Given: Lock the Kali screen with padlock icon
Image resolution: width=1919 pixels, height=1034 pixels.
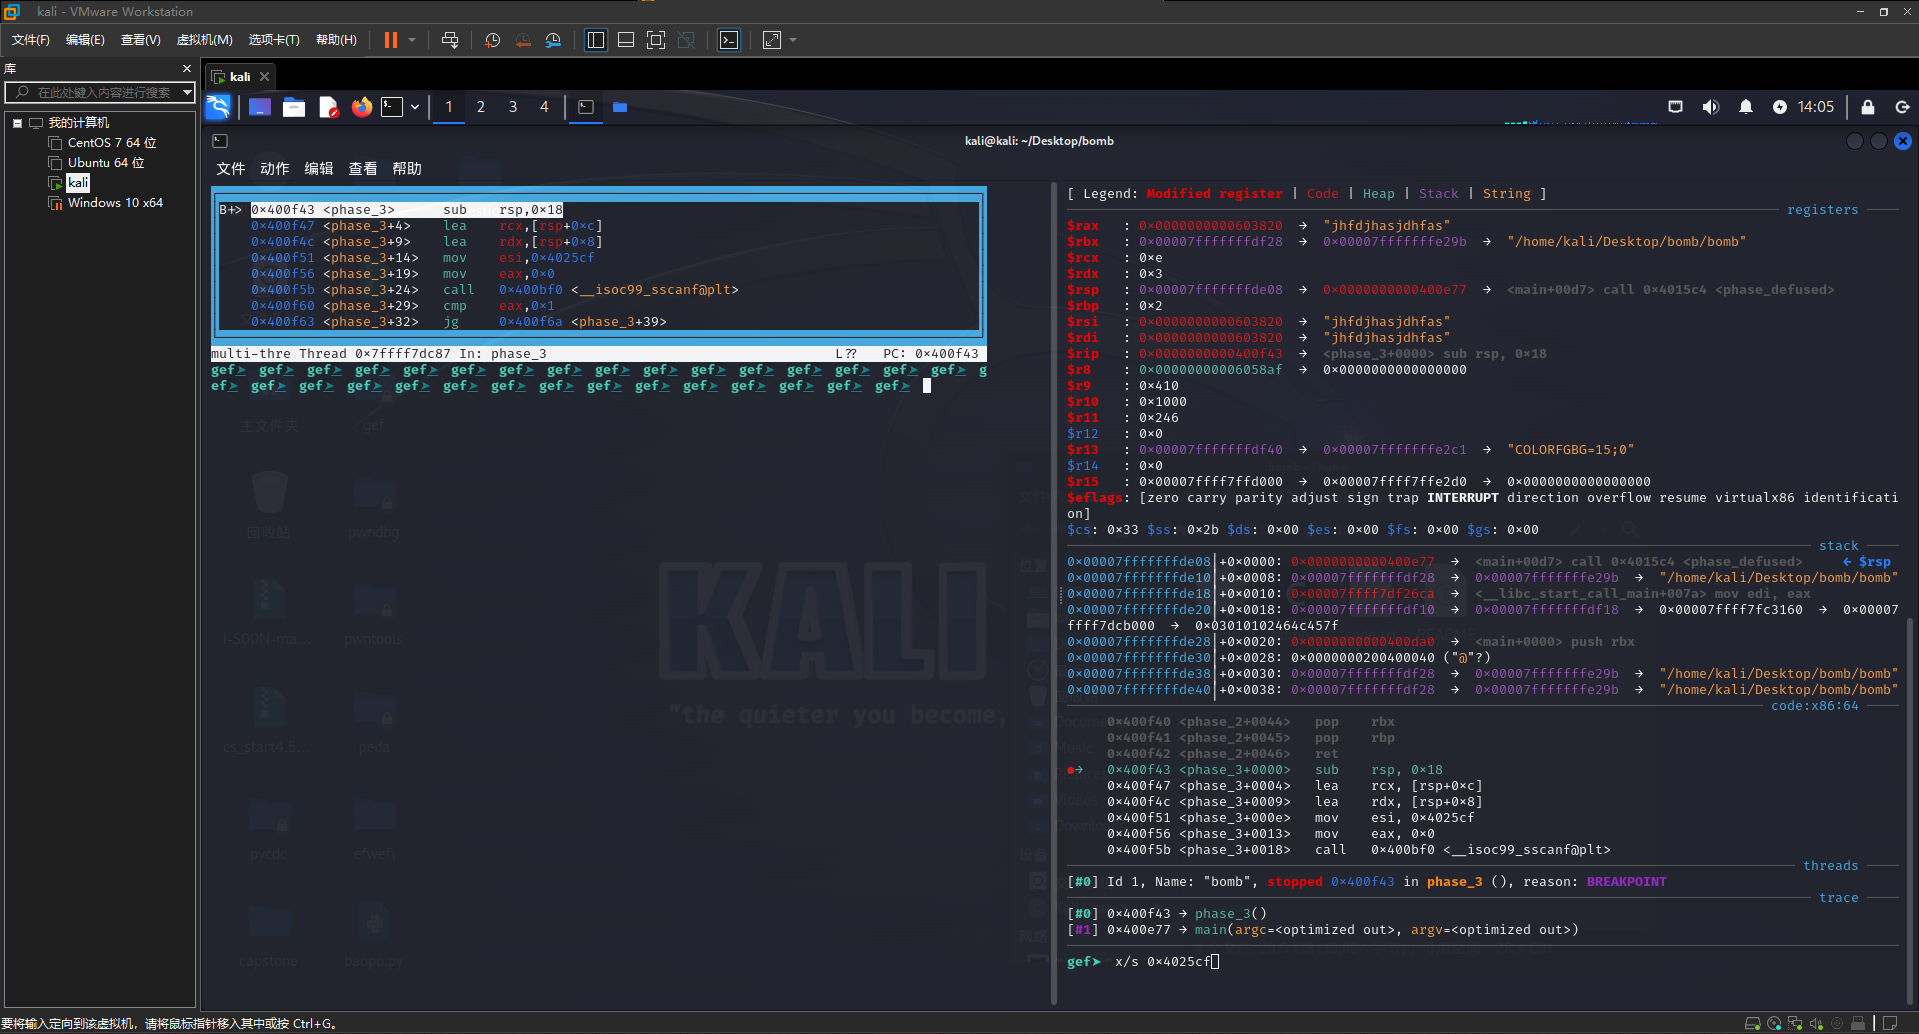Looking at the screenshot, I should pos(1867,107).
